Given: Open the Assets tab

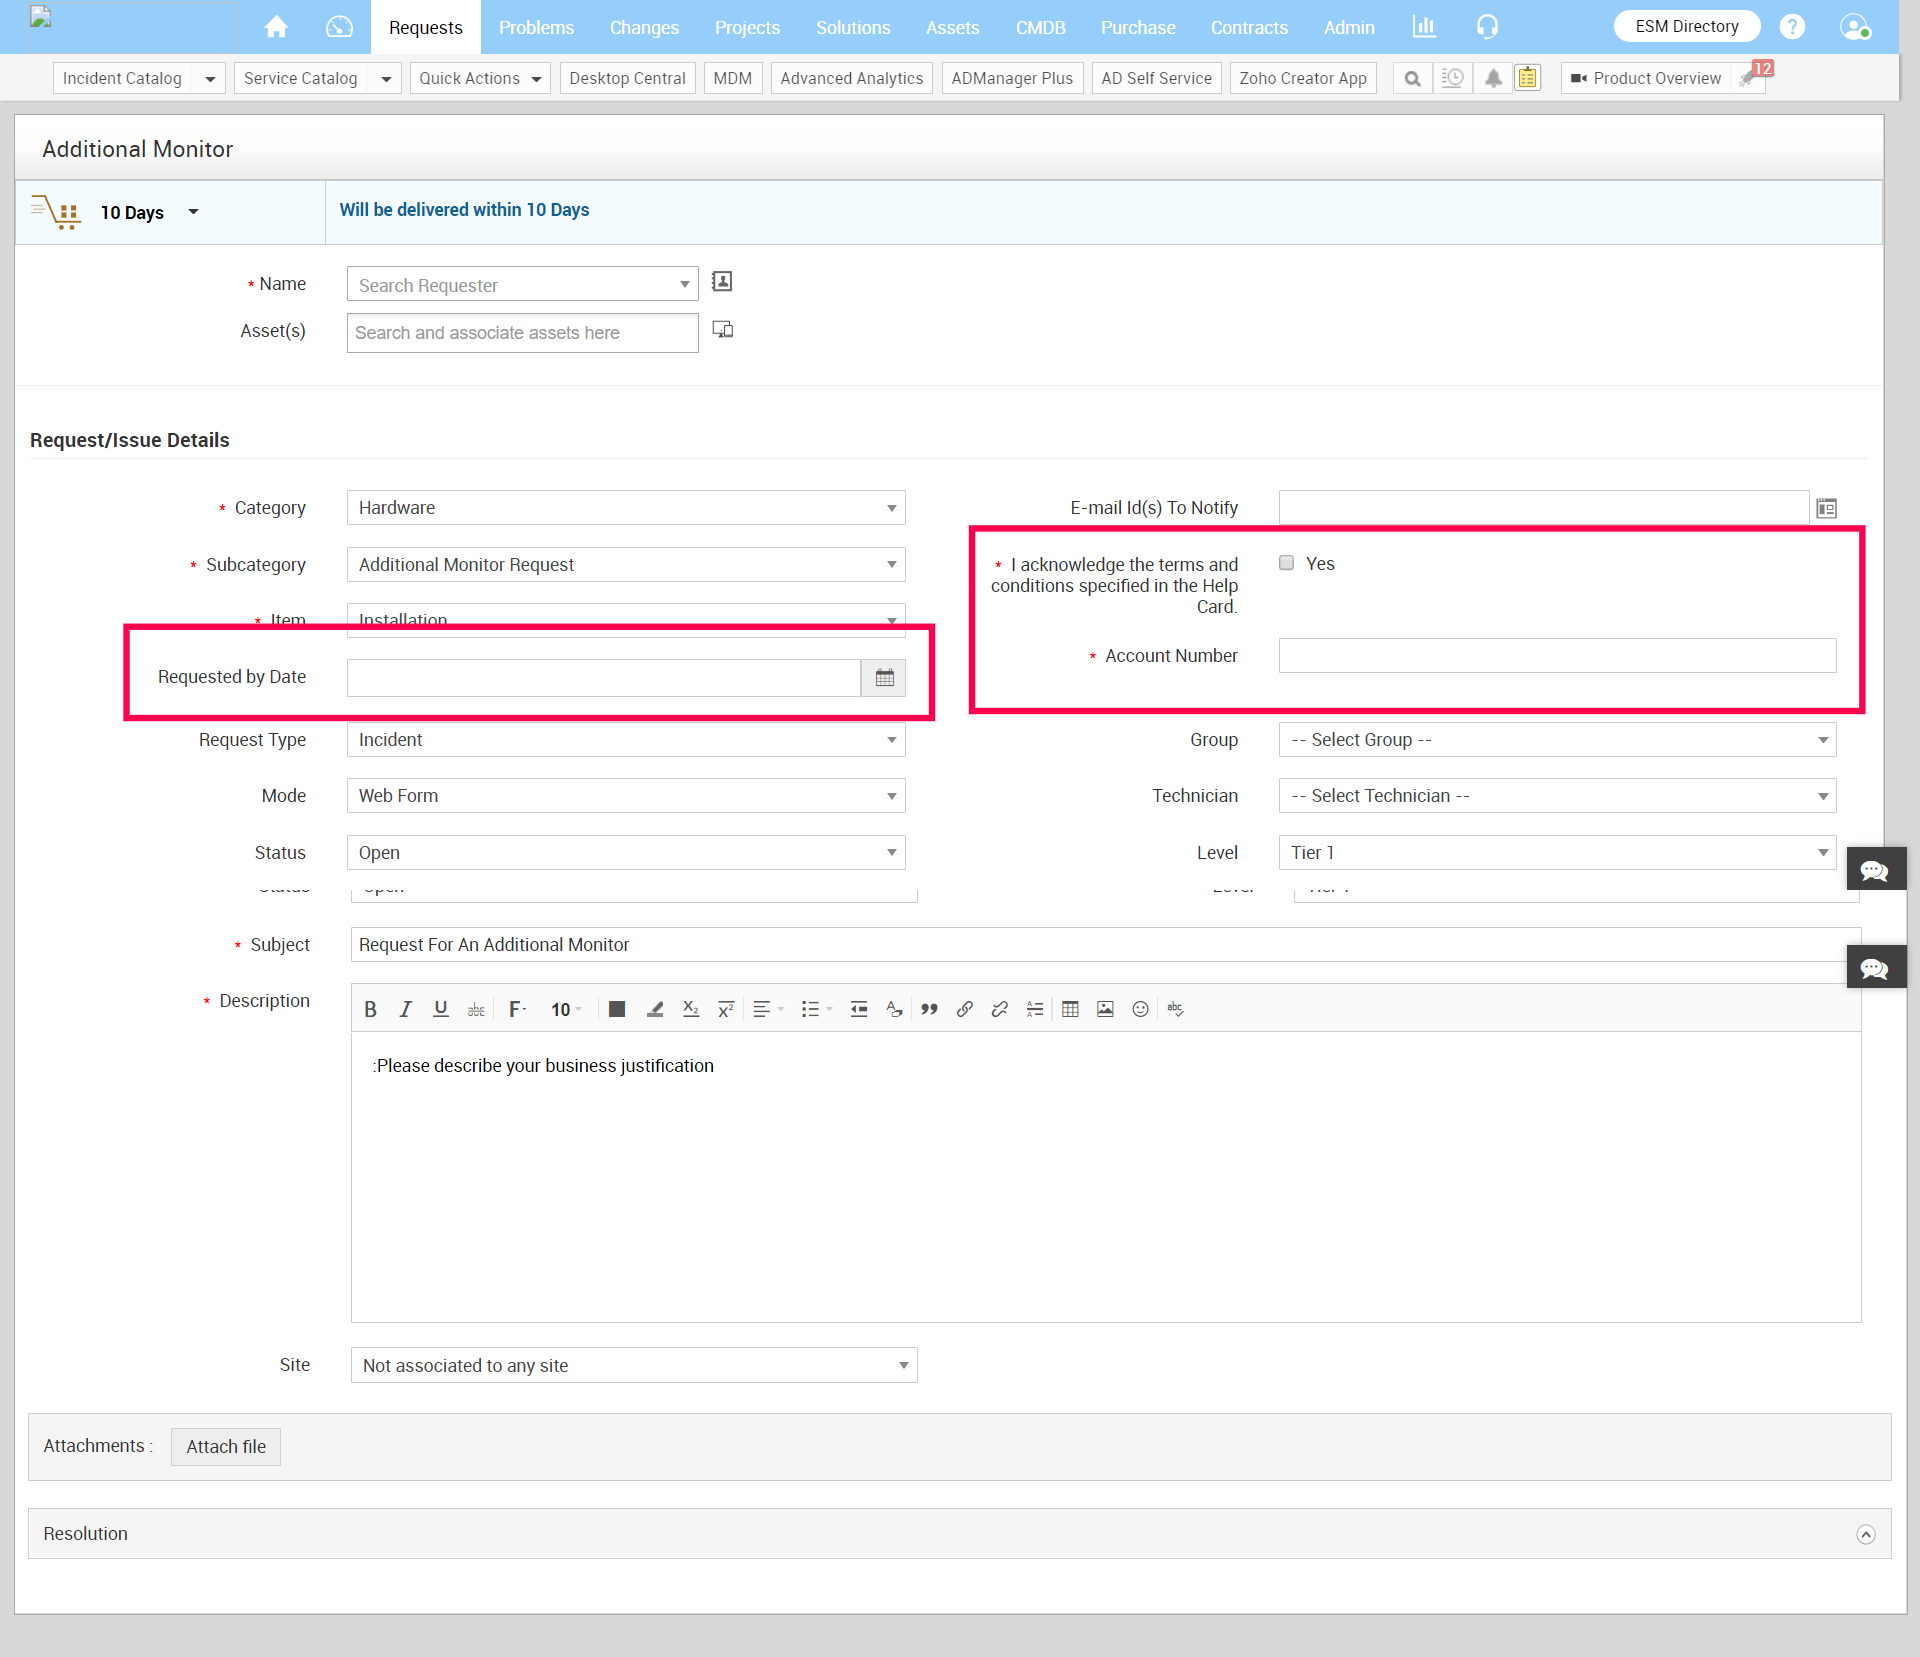Looking at the screenshot, I should point(952,27).
